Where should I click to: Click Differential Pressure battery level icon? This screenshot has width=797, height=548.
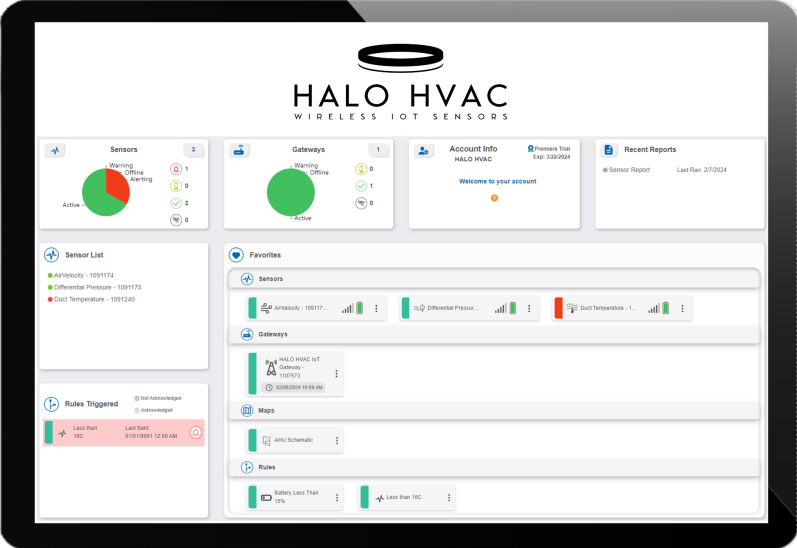(513, 308)
